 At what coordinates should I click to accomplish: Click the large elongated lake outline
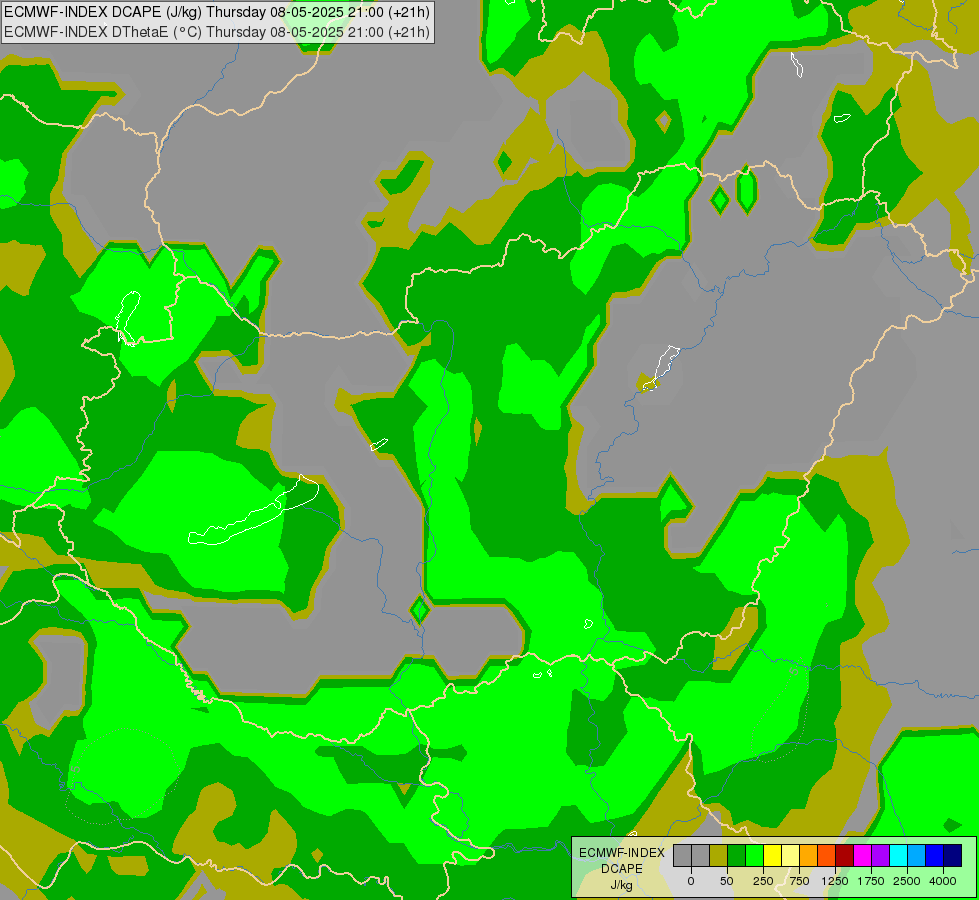(253, 510)
